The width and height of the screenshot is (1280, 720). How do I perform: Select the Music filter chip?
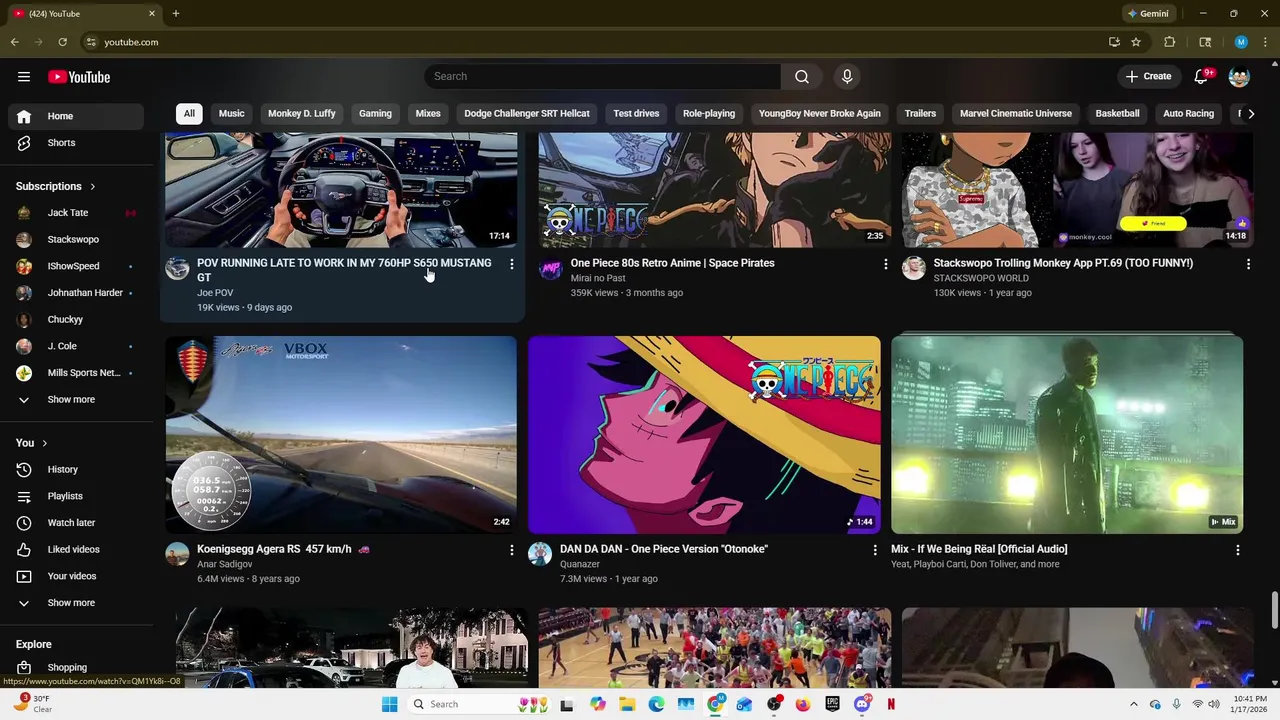click(232, 114)
